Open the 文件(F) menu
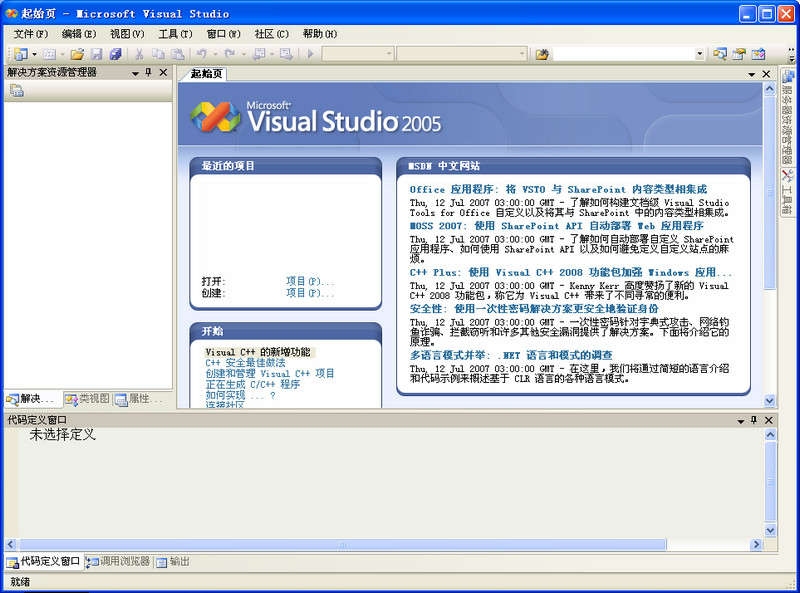Screen dimensions: 800x593 (x=31, y=34)
